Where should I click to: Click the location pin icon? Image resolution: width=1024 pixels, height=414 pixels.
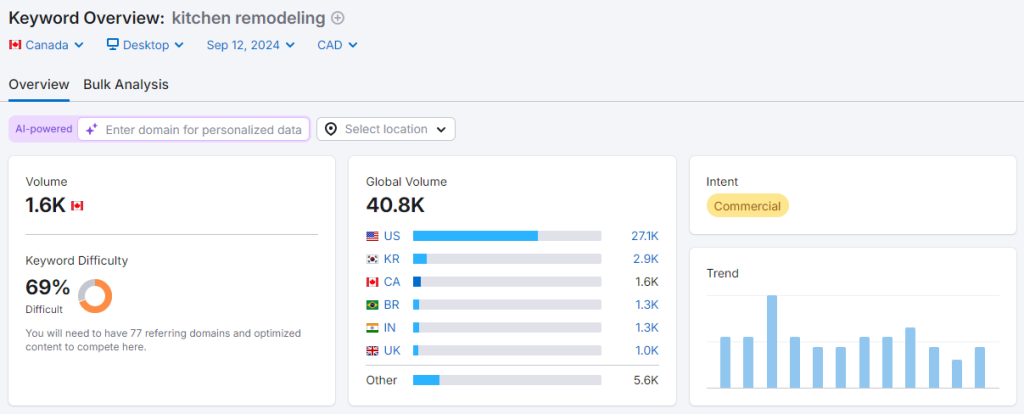331,129
